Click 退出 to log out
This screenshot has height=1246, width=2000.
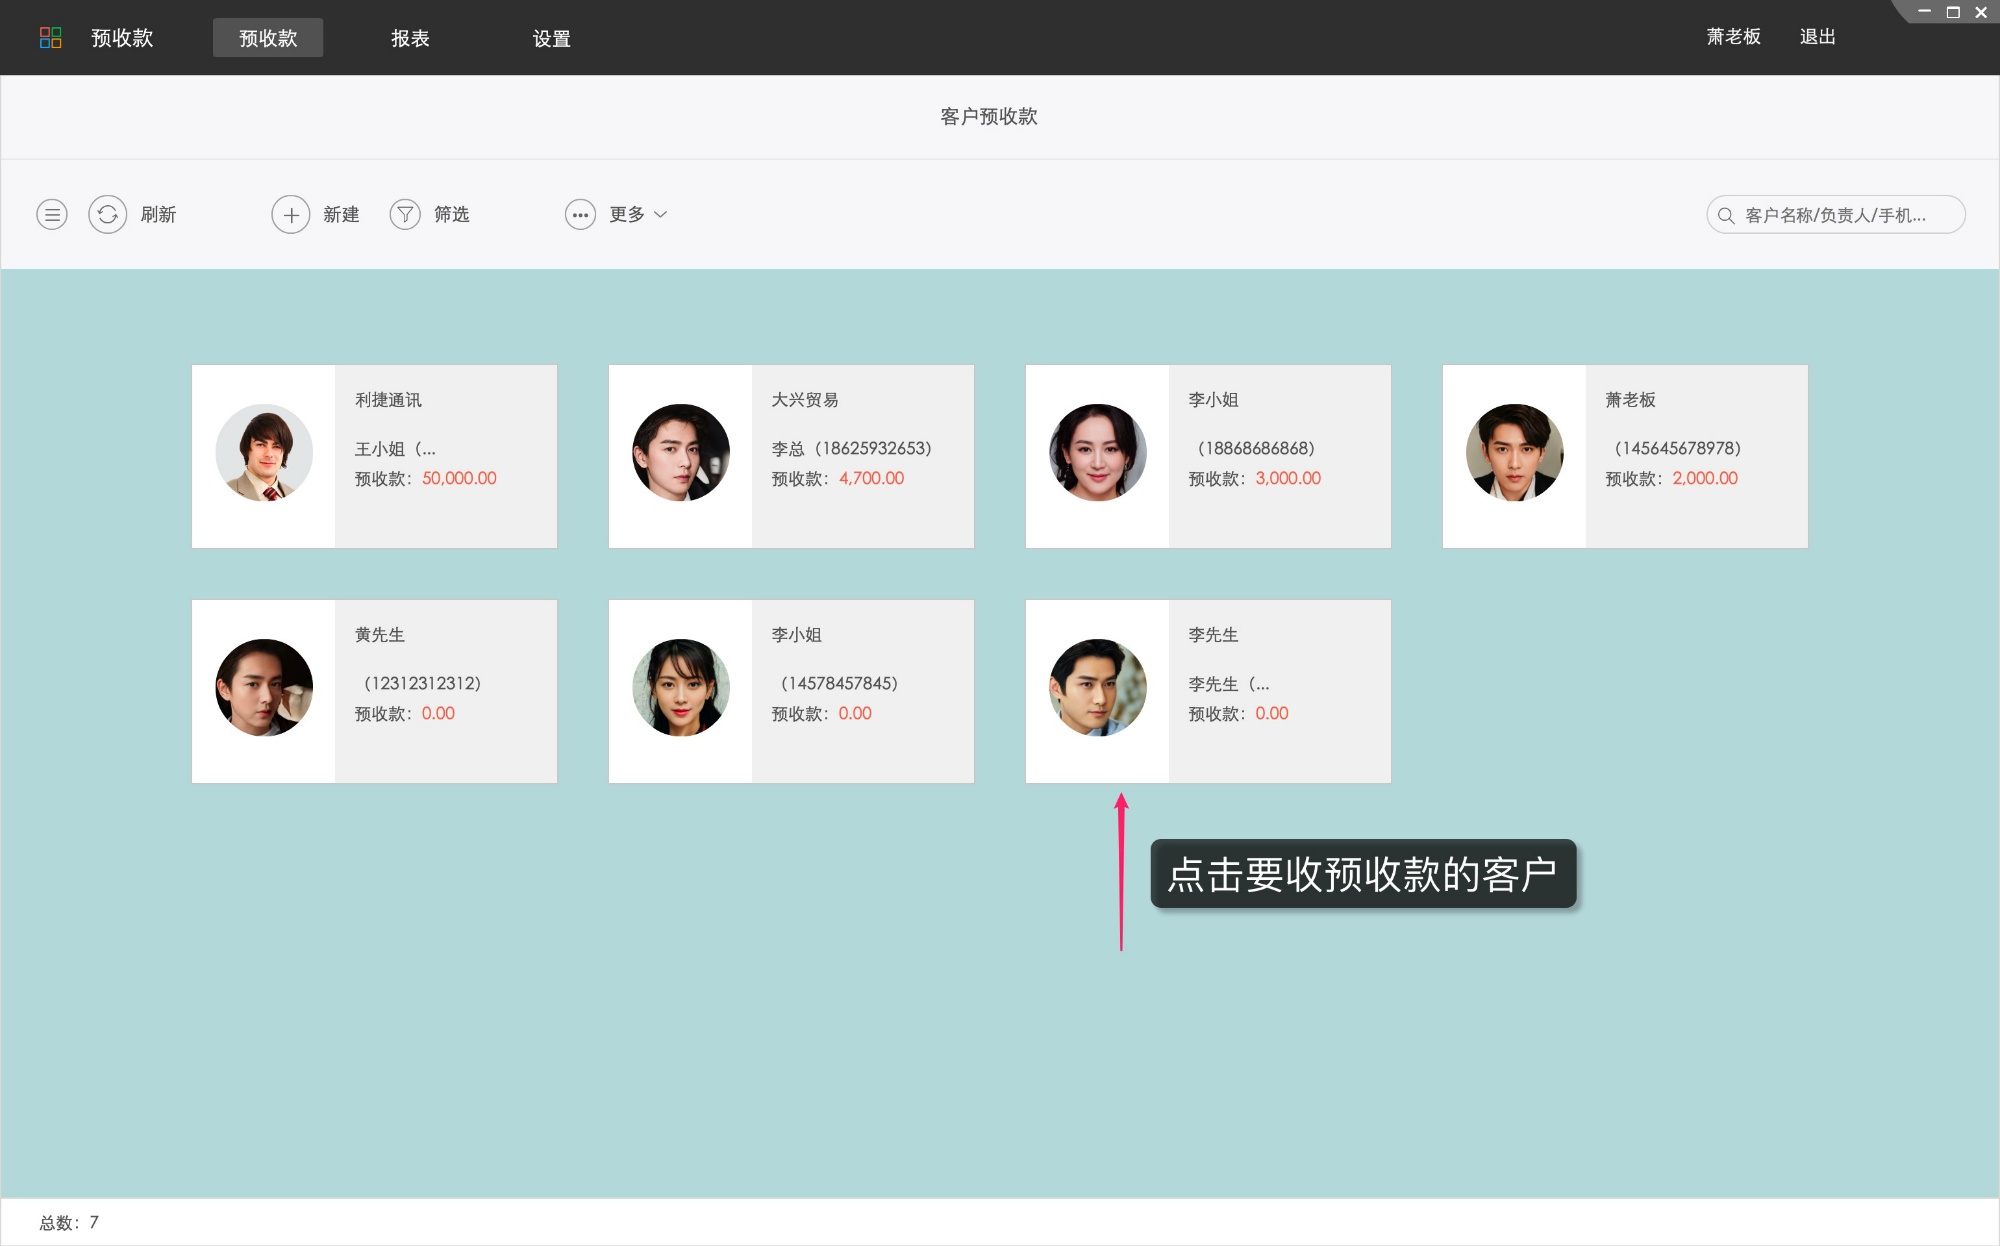point(1818,37)
